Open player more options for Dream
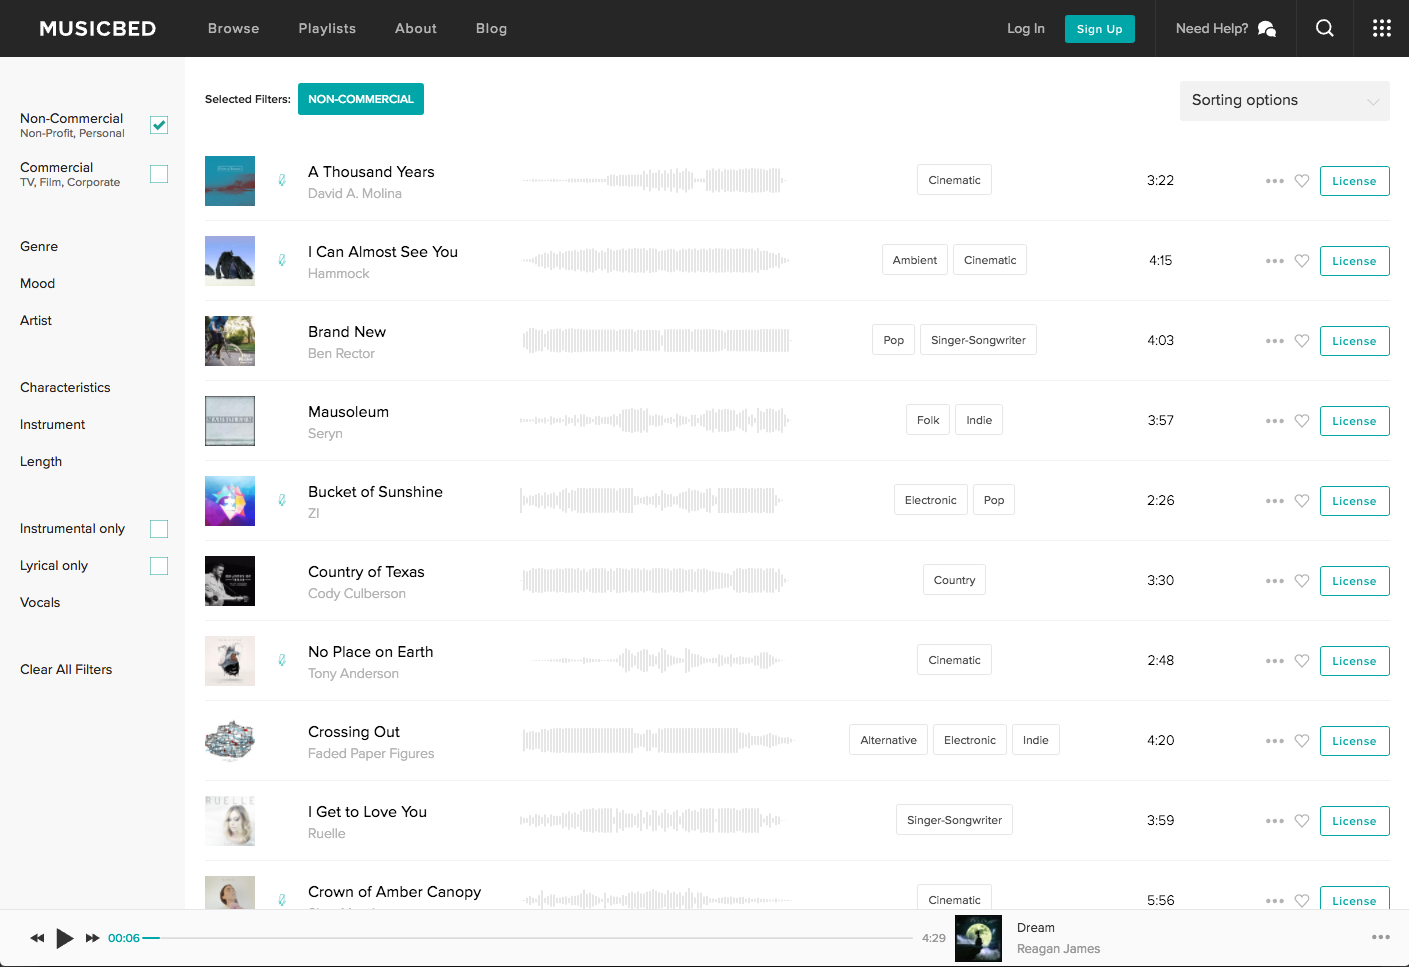 coord(1381,937)
